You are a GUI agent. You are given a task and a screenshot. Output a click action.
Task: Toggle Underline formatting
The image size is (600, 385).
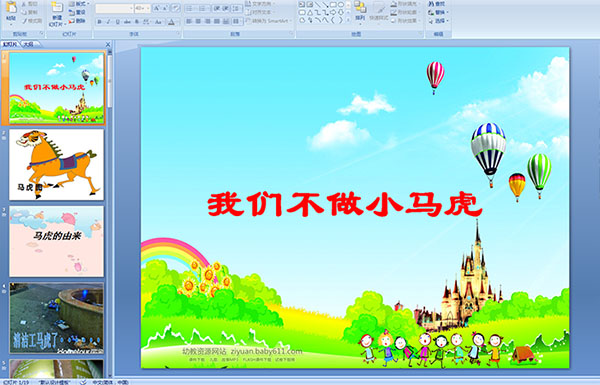[118, 22]
